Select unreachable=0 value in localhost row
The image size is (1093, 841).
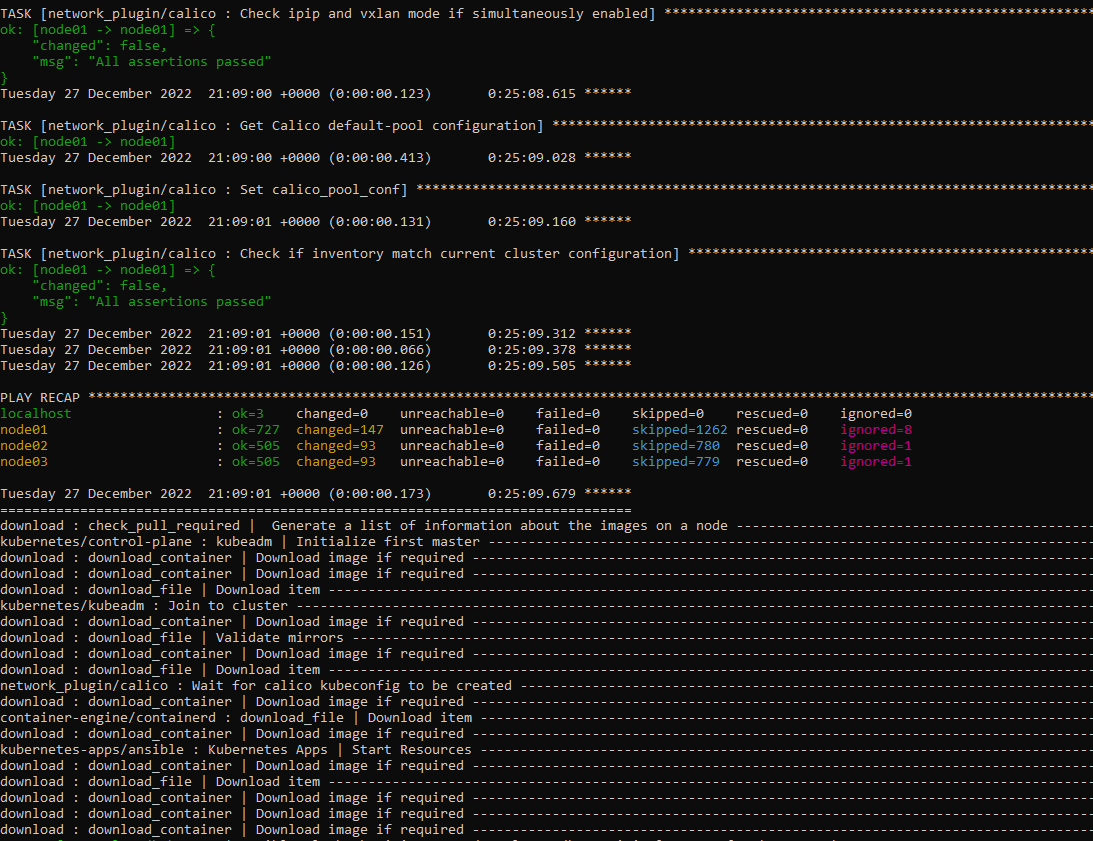[x=452, y=414]
